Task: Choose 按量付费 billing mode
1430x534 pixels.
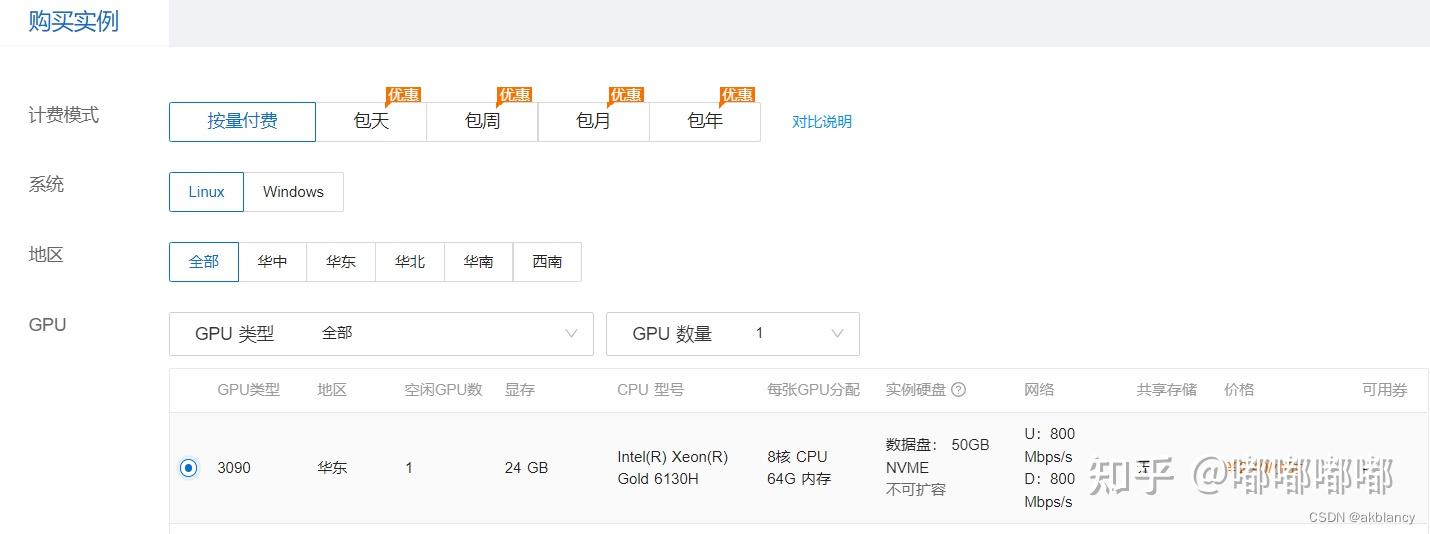Action: [x=242, y=122]
